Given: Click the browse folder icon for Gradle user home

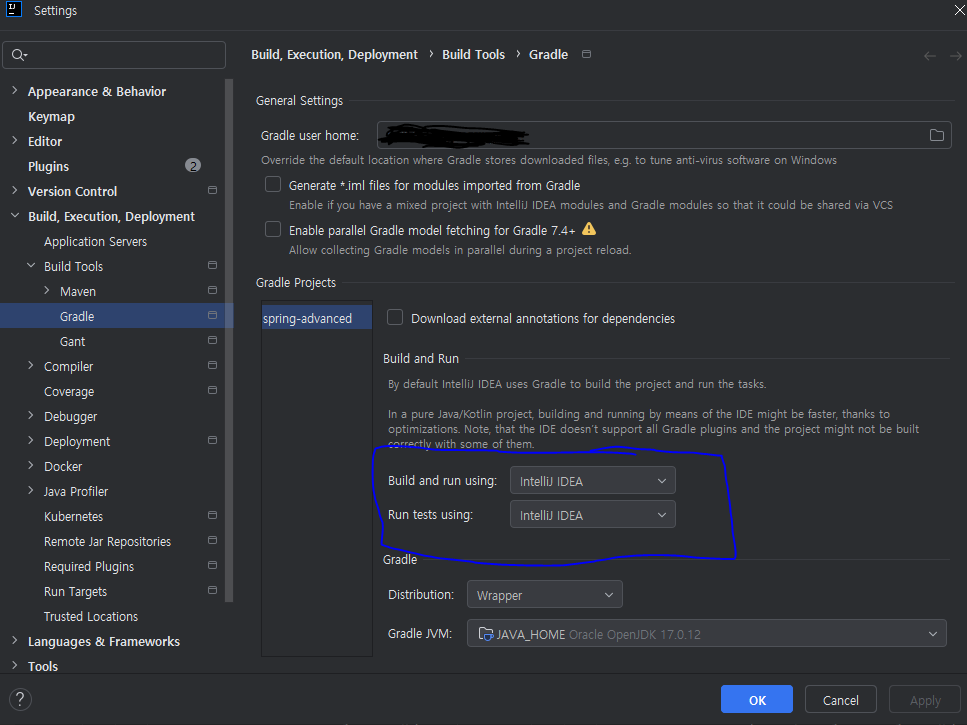Looking at the screenshot, I should point(936,135).
